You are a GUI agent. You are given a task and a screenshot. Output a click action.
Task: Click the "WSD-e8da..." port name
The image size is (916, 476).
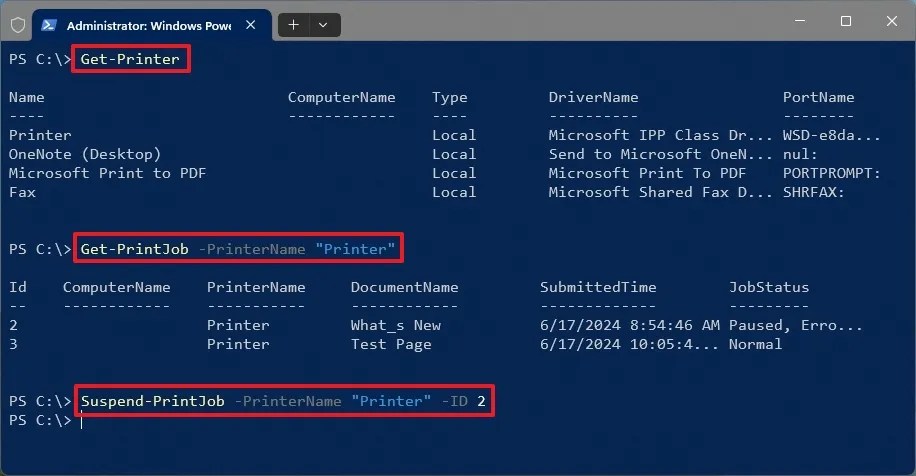coord(831,135)
